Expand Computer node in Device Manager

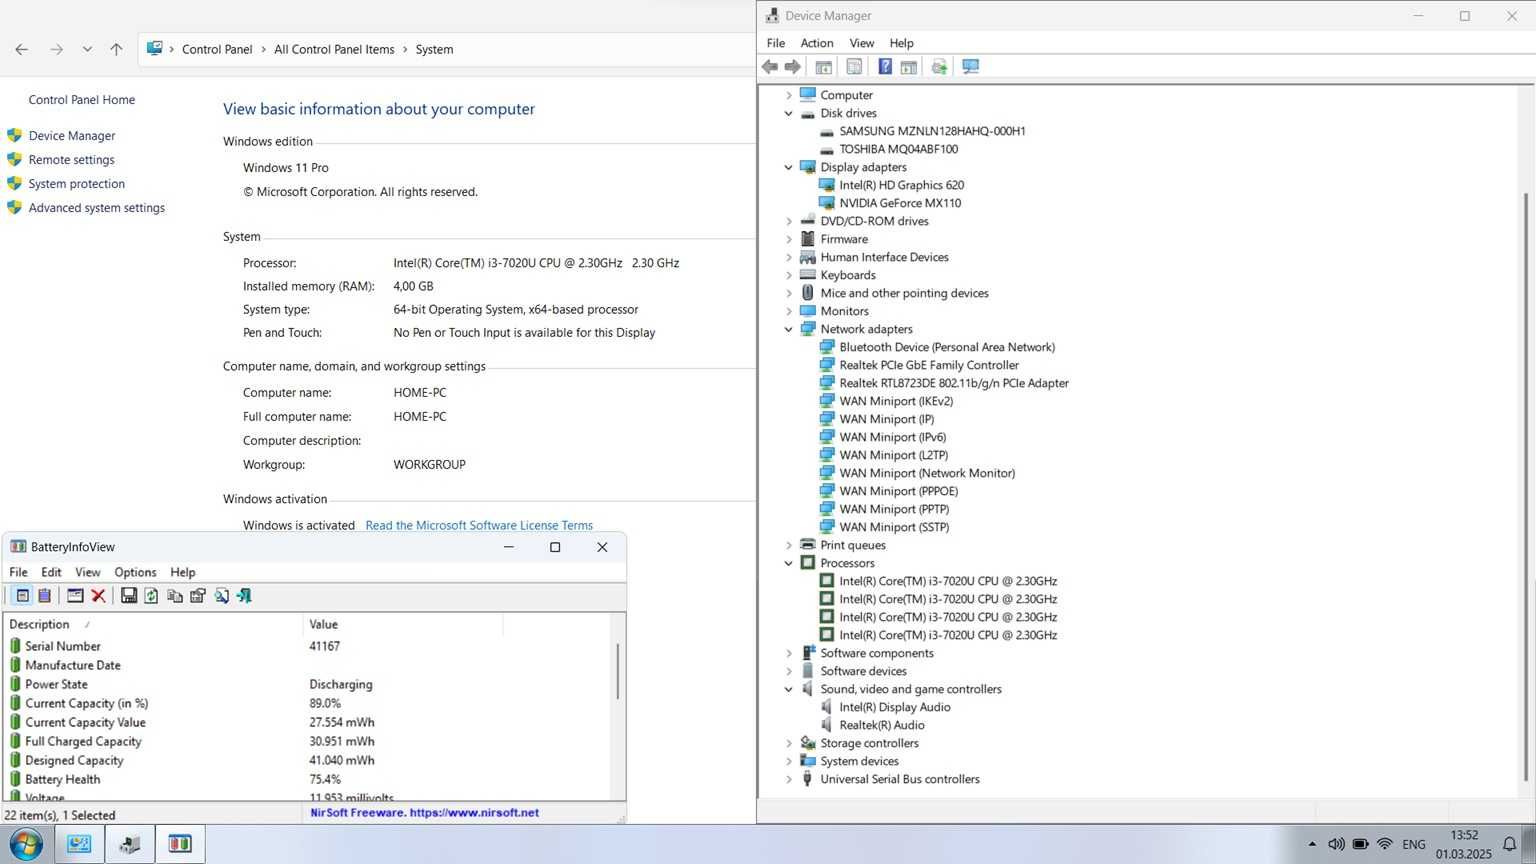click(x=789, y=95)
